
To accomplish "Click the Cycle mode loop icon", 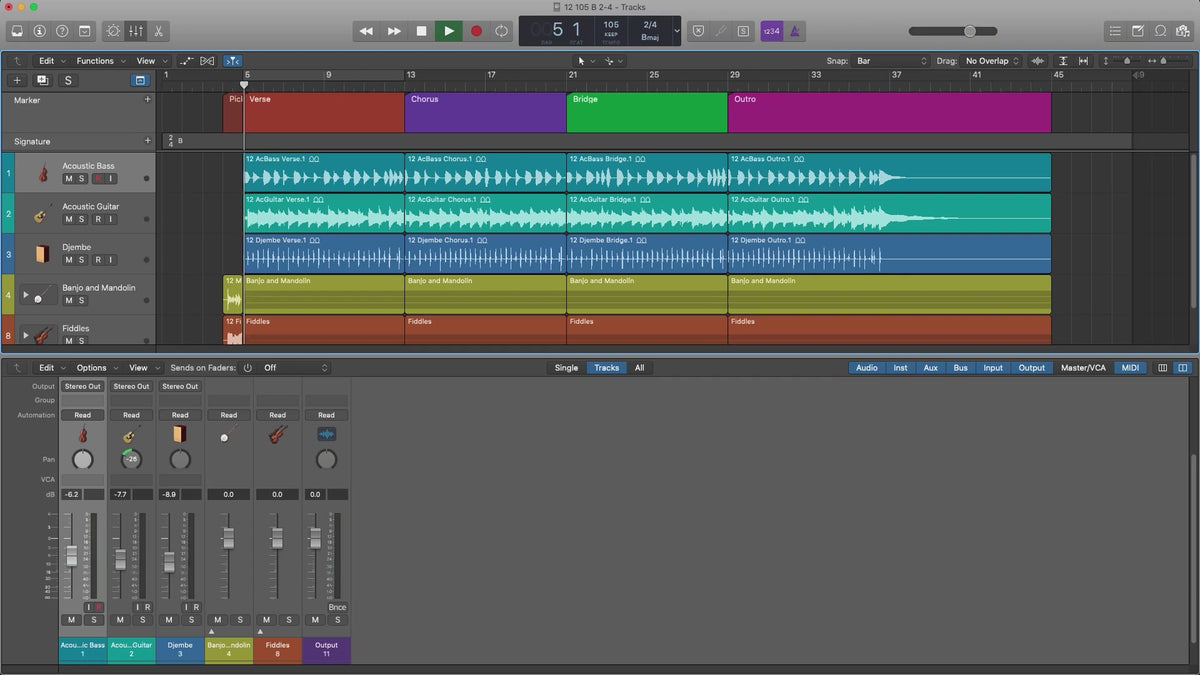I will [x=502, y=31].
